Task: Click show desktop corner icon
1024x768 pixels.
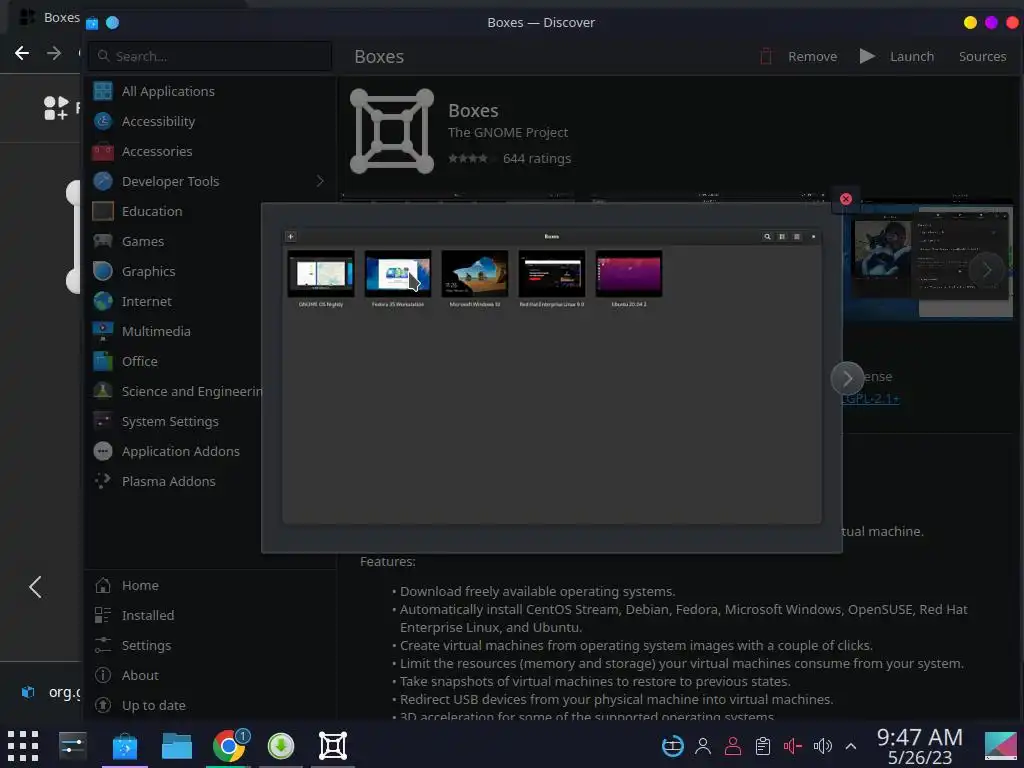Action: tap(1001, 746)
